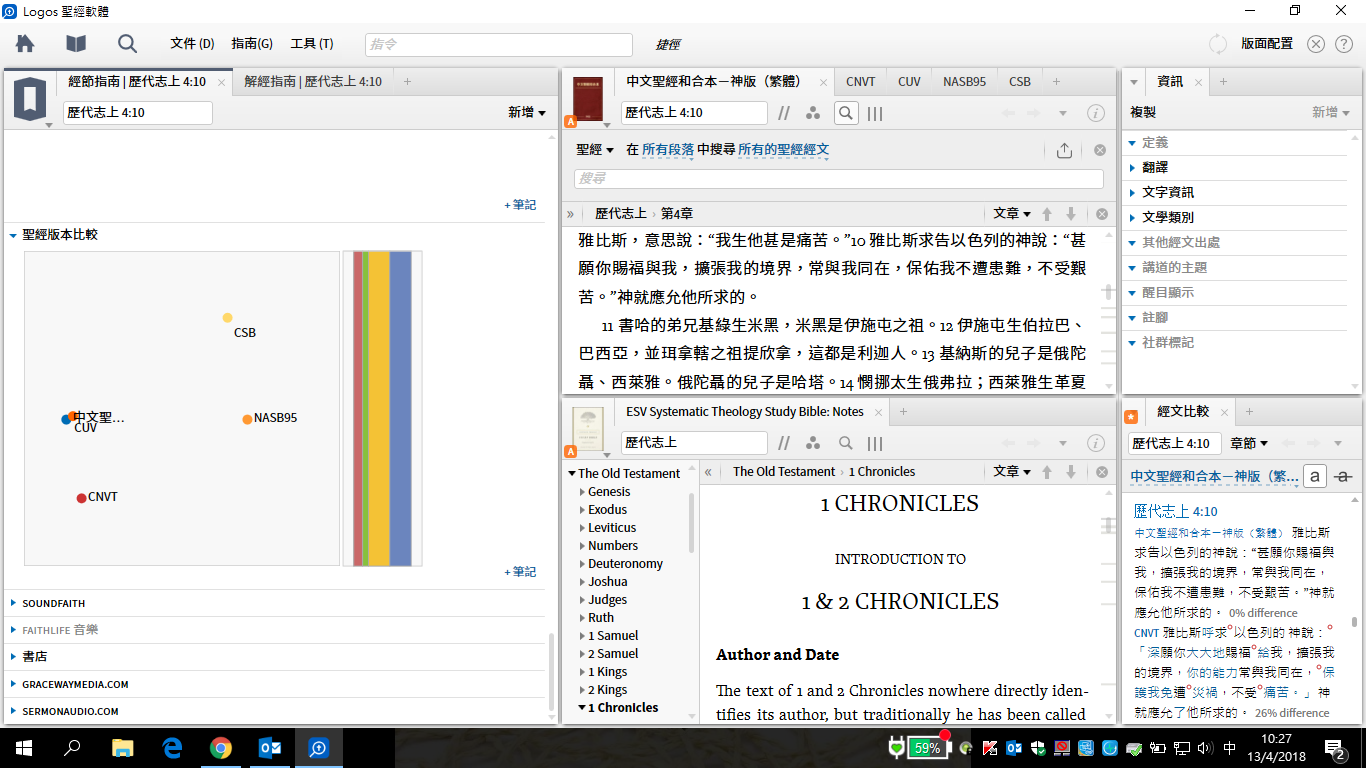
Task: Click 1 Samuel in contents tree
Action: (x=613, y=636)
